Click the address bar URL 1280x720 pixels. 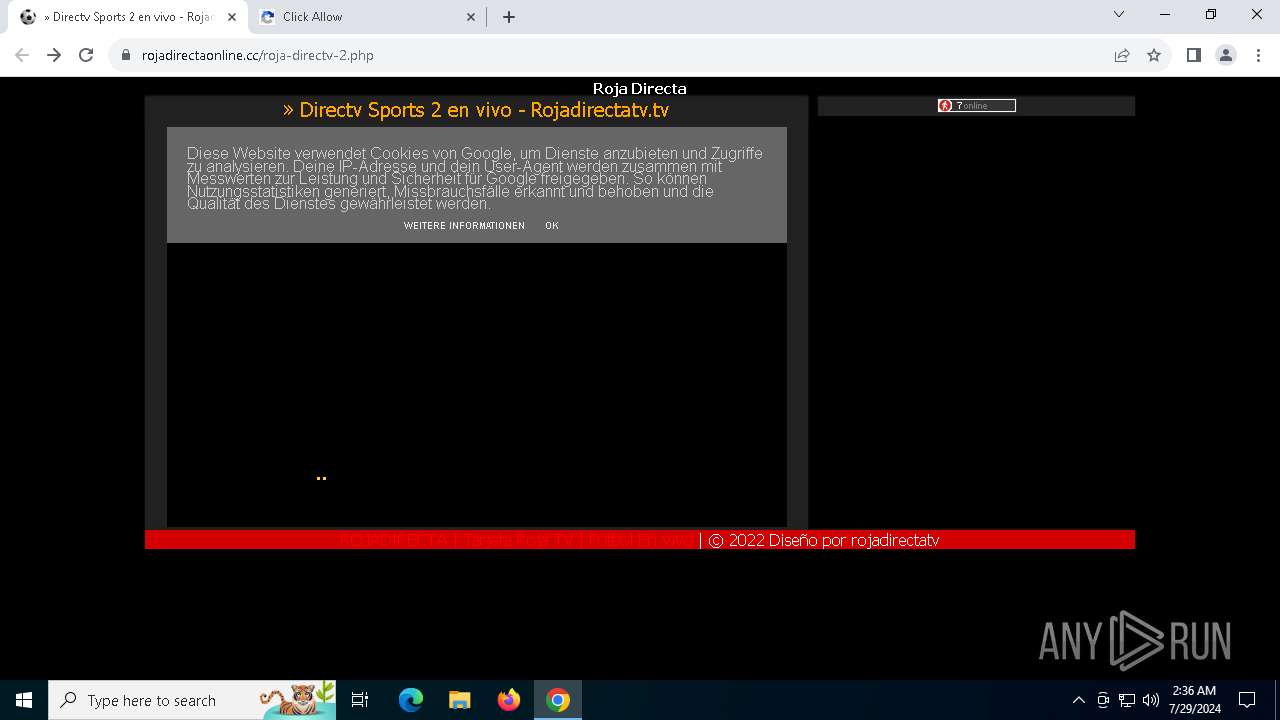(x=258, y=56)
